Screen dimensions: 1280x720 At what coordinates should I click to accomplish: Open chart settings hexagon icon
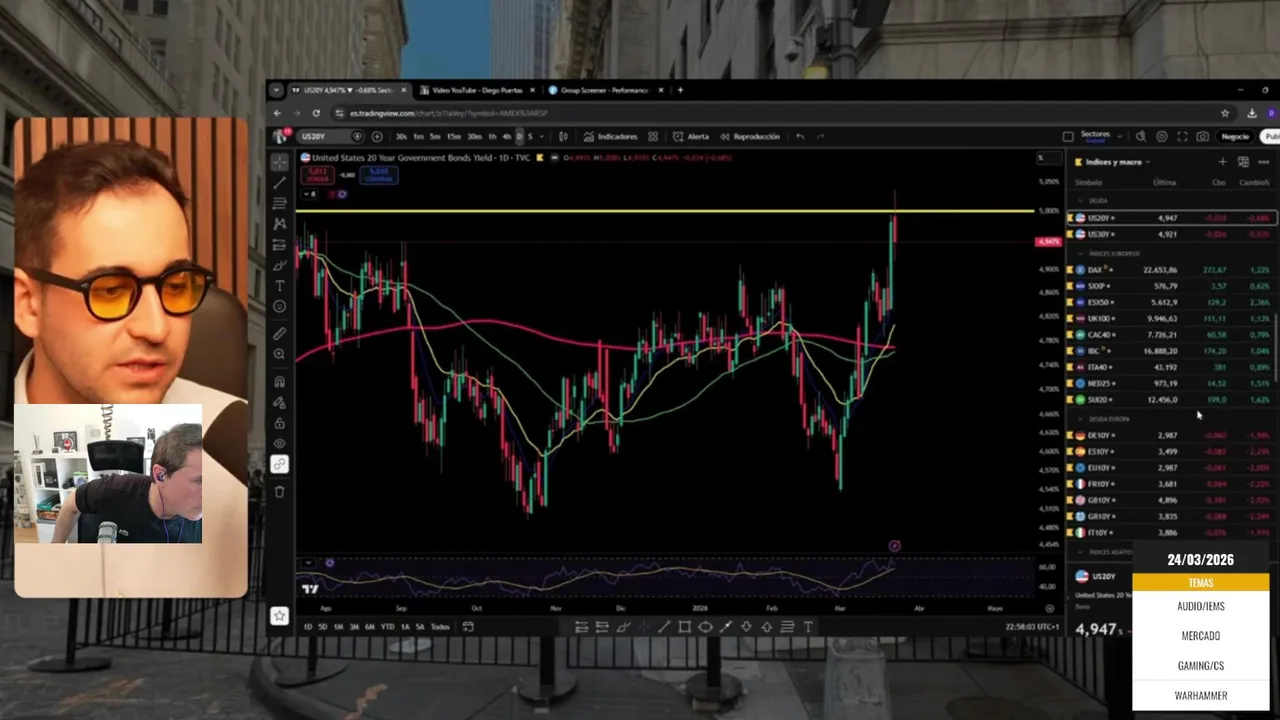click(1161, 136)
